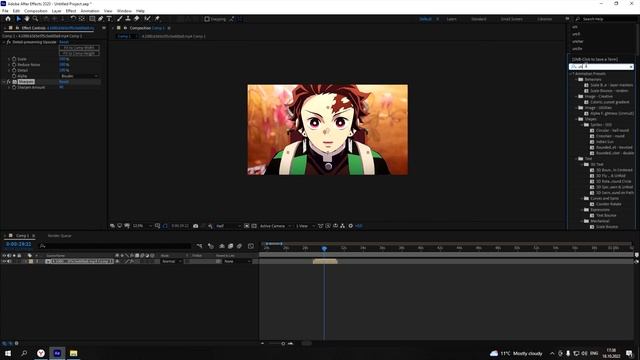Click the Toggle Transparency Grid icon

click(x=254, y=226)
